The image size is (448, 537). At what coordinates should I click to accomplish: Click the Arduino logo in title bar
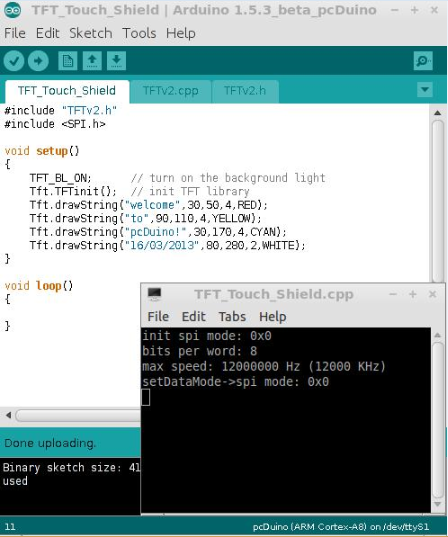point(13,10)
